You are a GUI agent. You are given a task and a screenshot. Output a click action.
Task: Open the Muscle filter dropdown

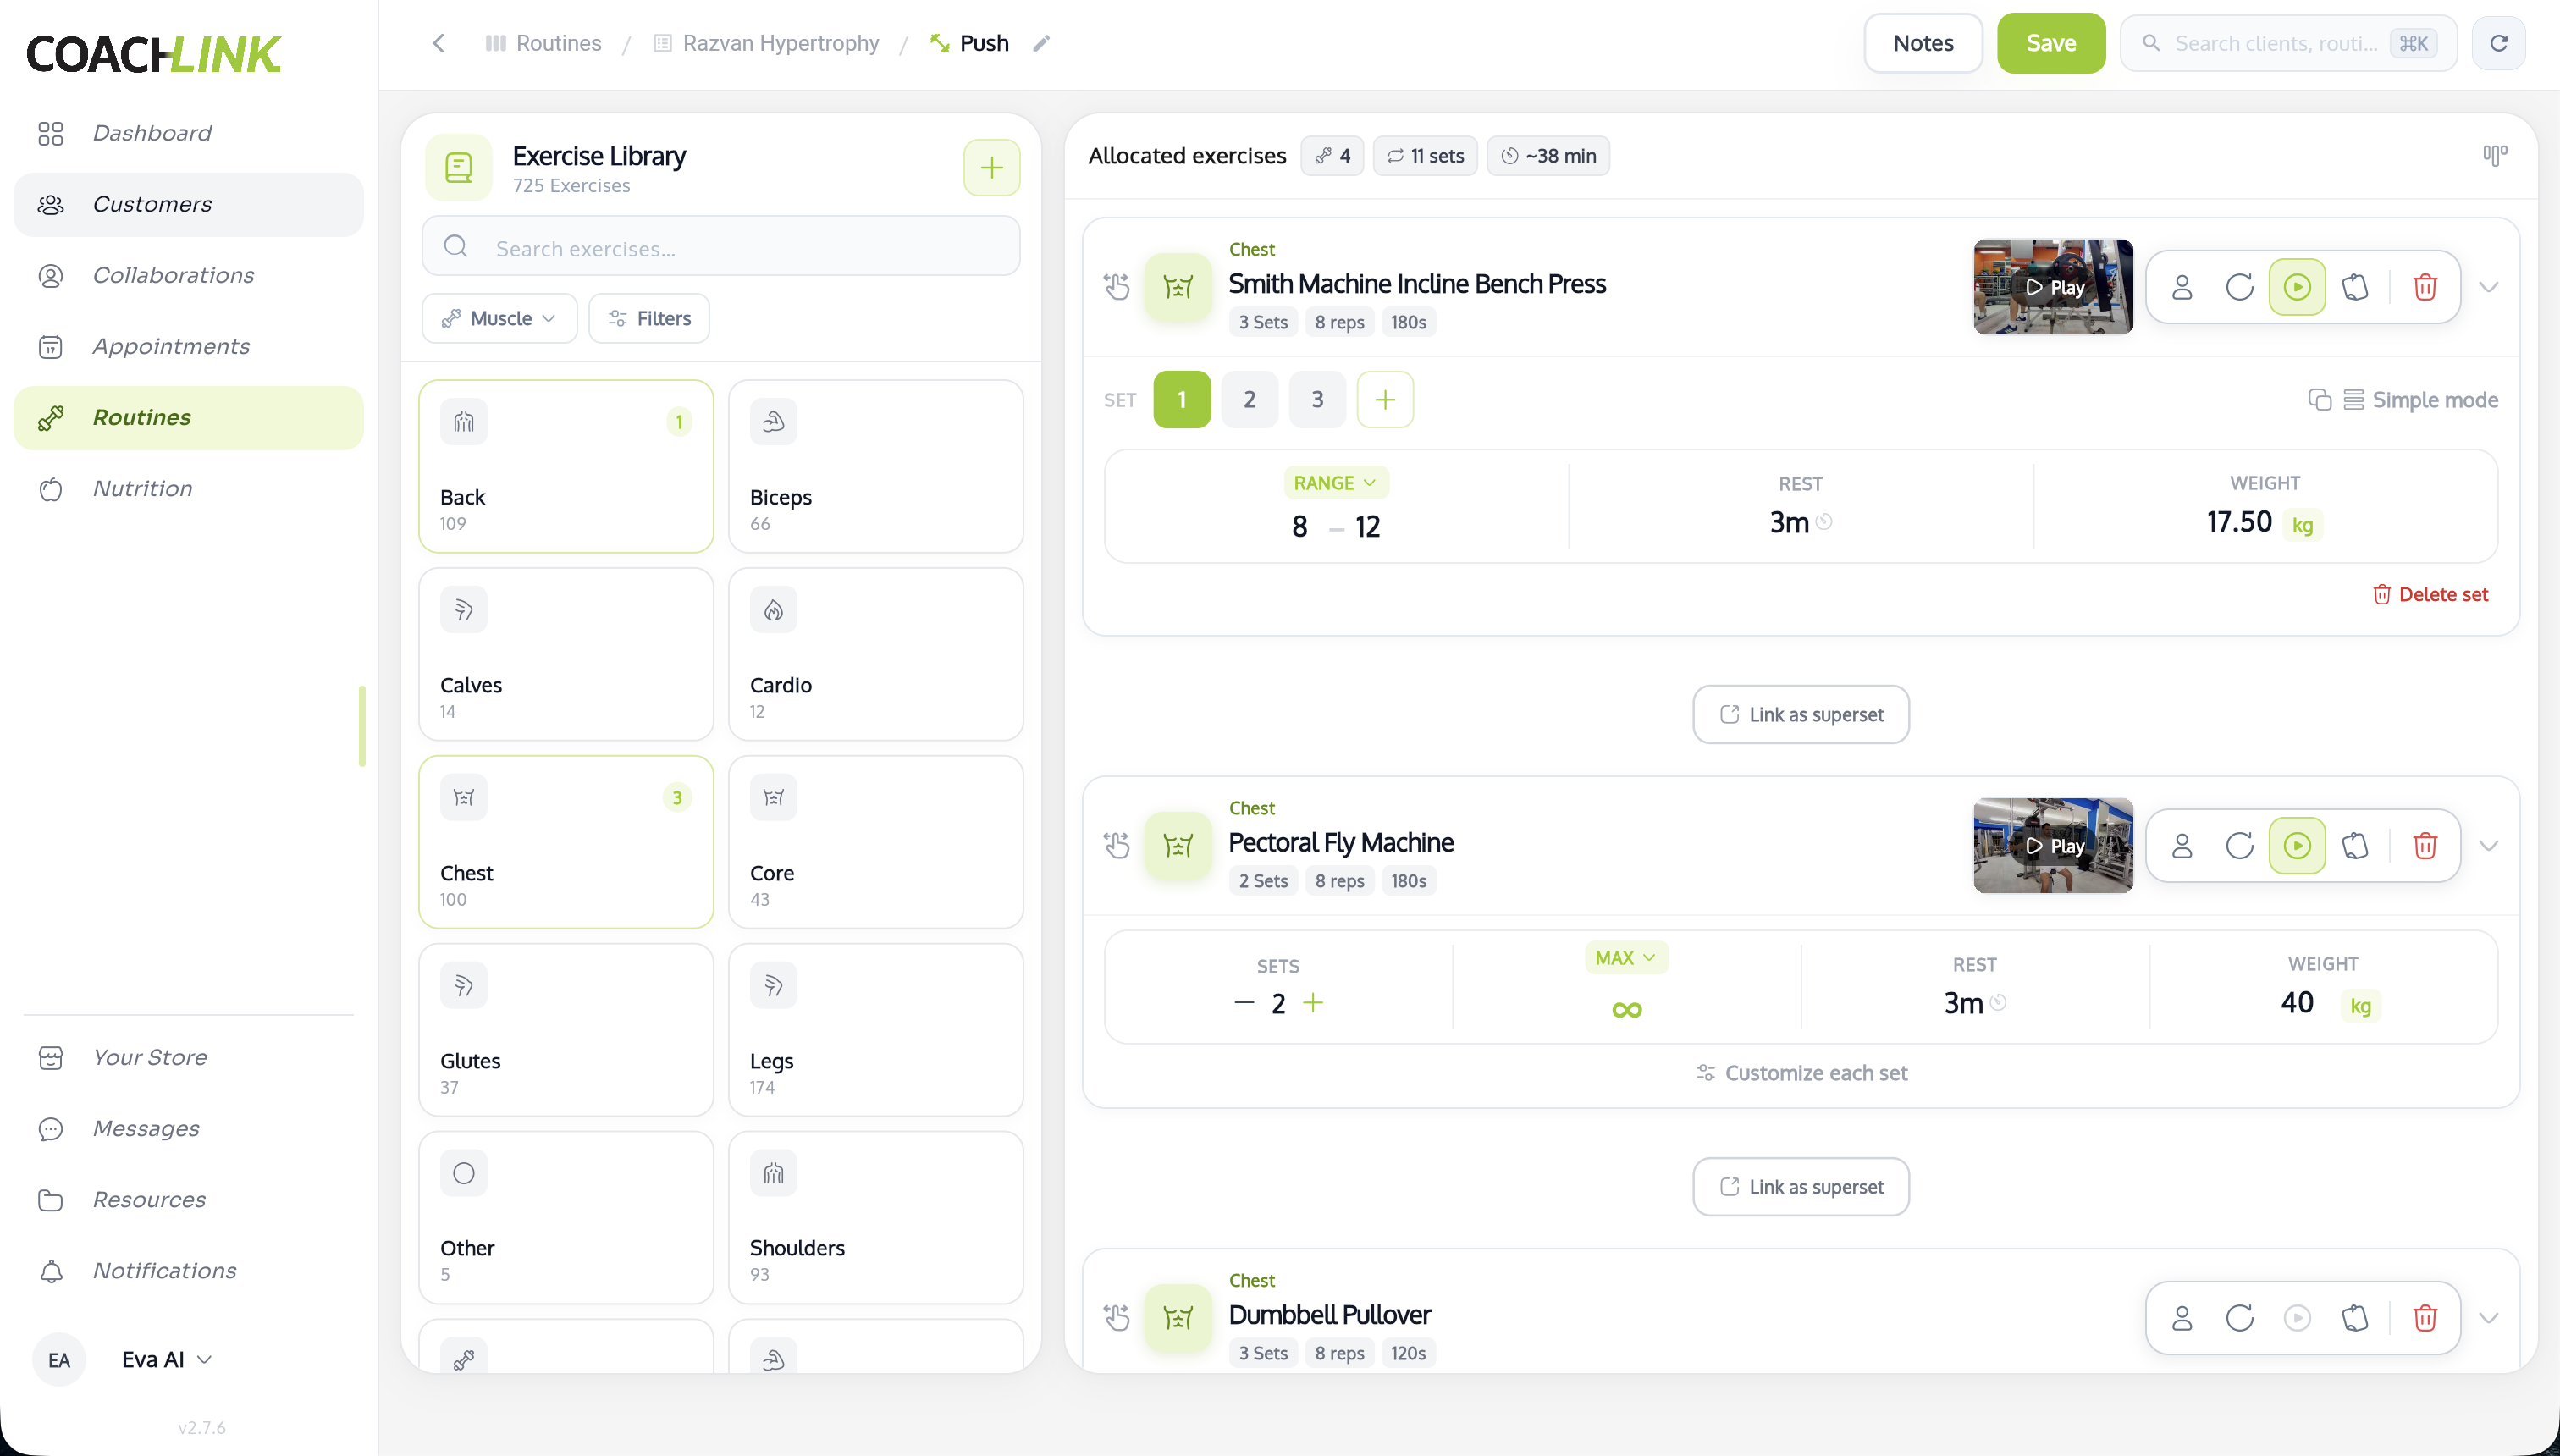tap(499, 318)
